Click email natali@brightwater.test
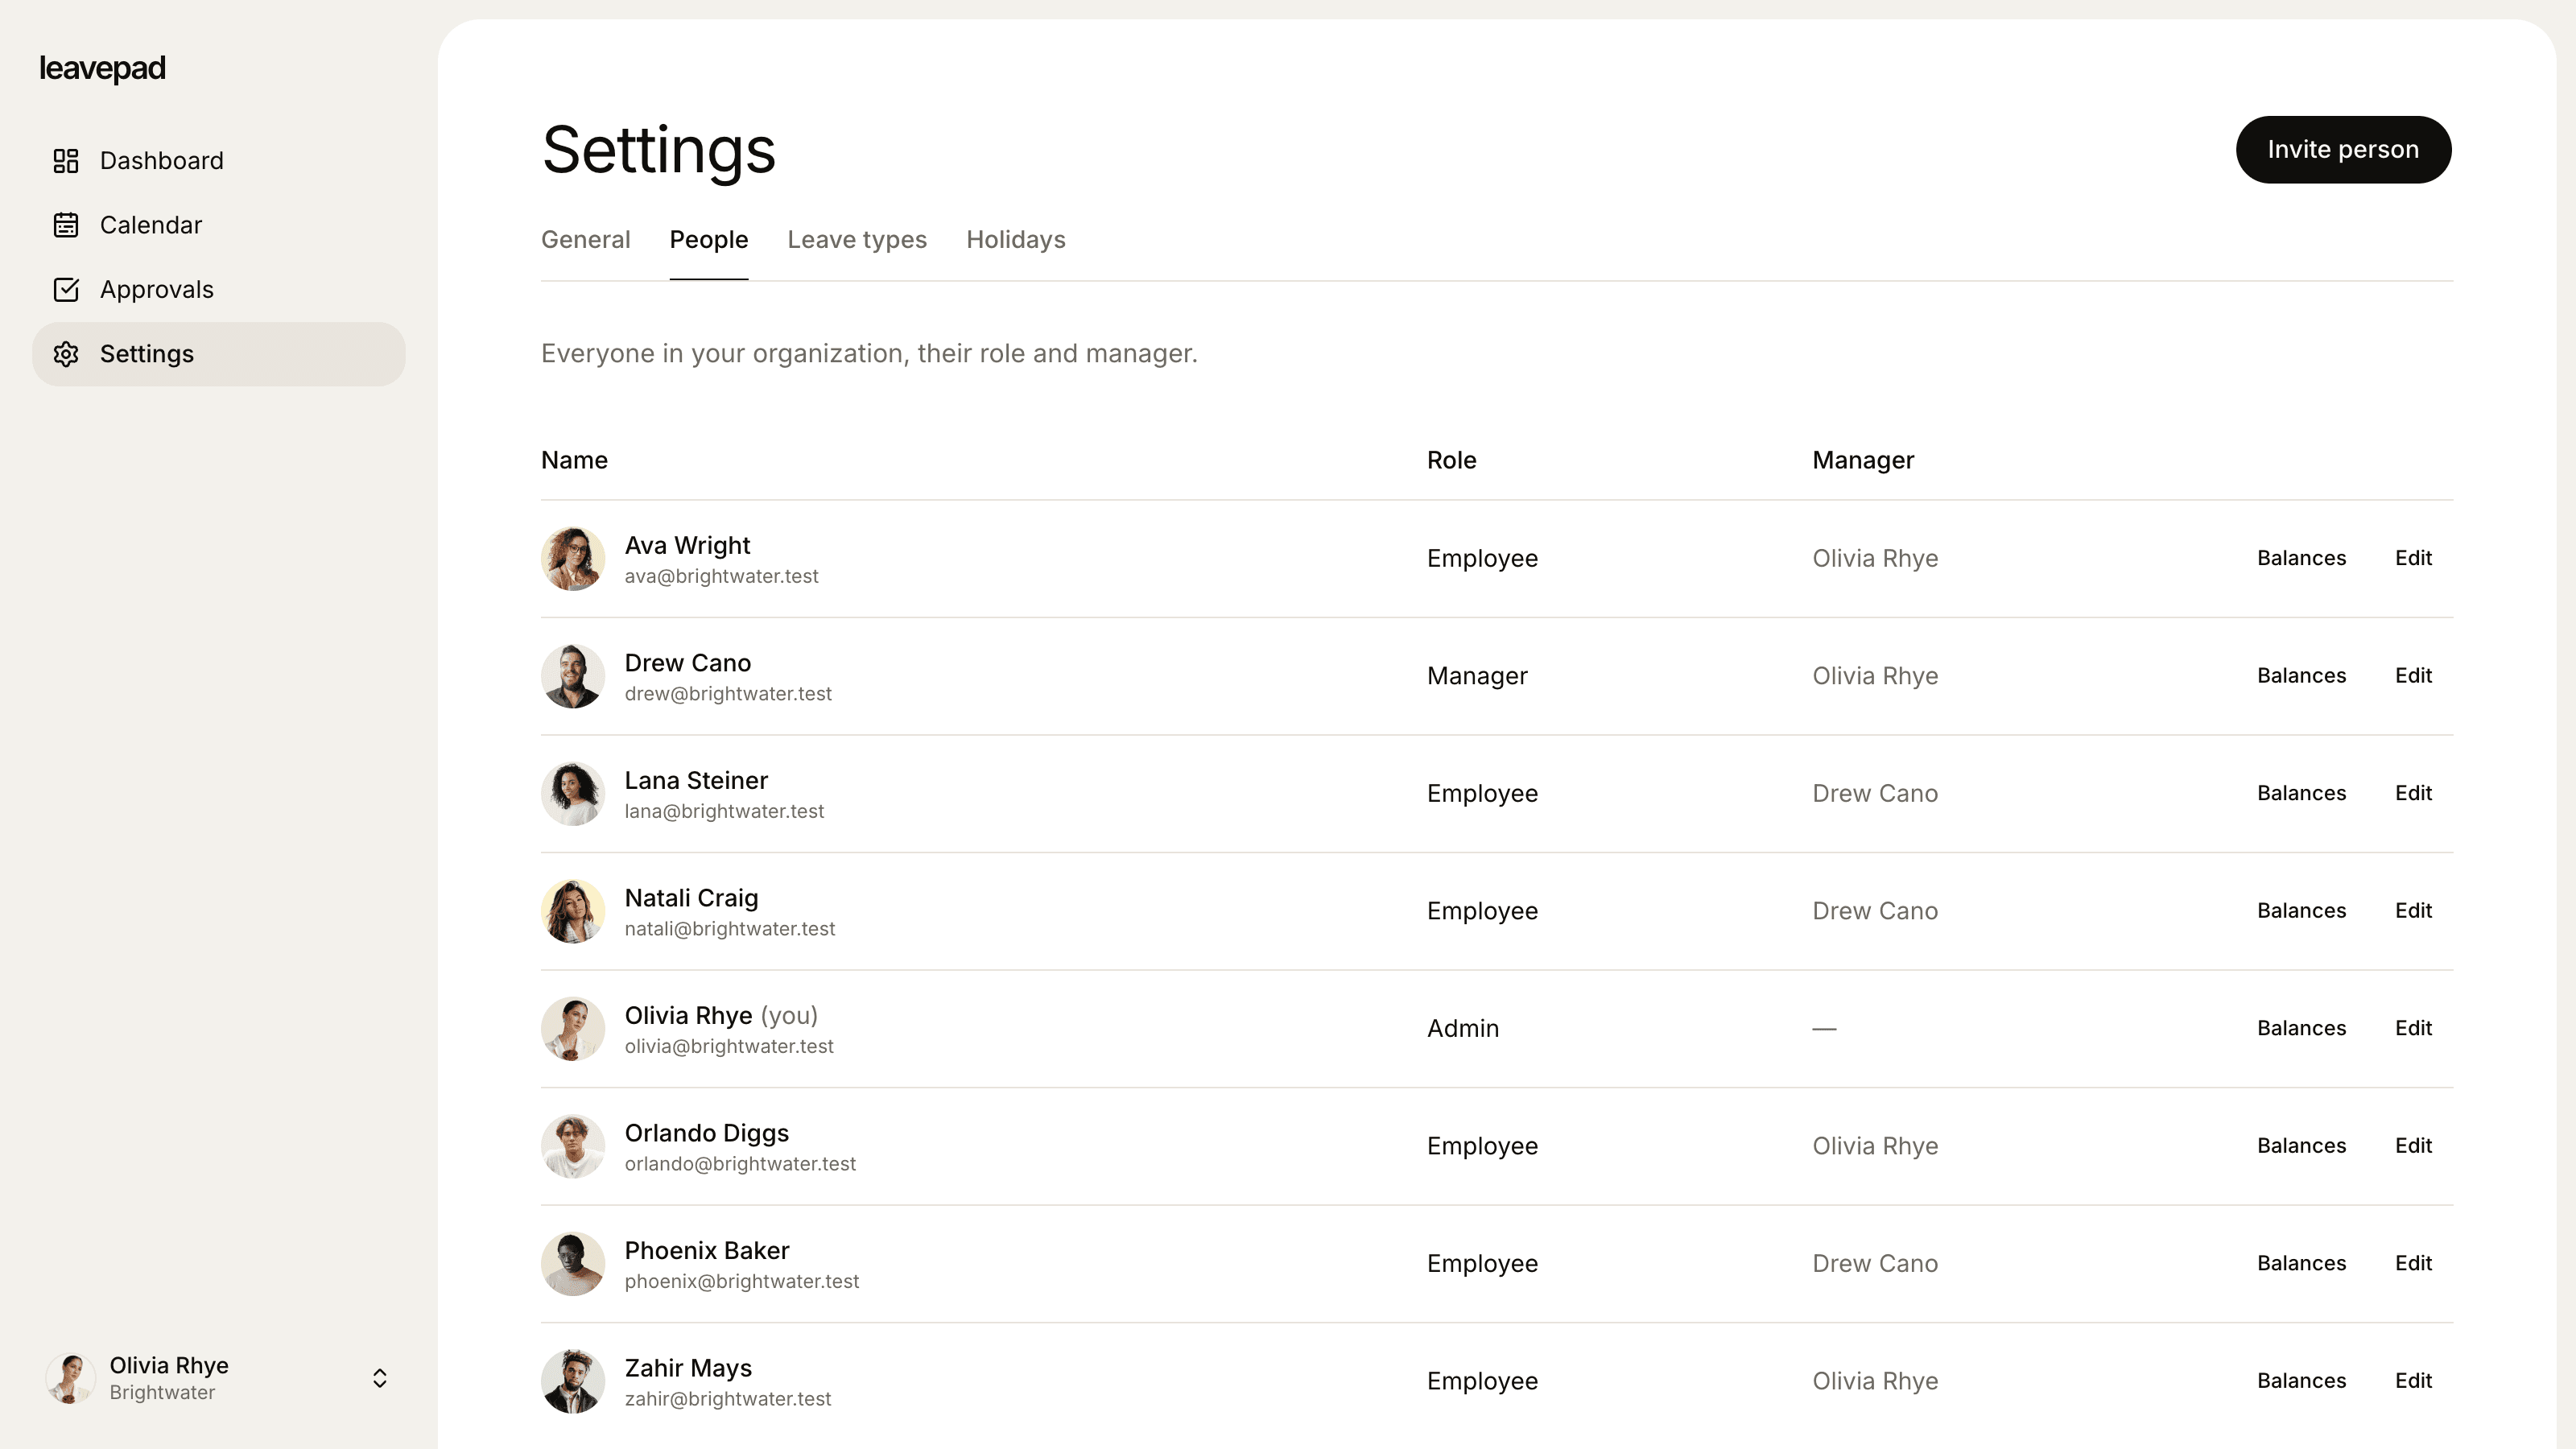This screenshot has height=1449, width=2576. (x=730, y=929)
